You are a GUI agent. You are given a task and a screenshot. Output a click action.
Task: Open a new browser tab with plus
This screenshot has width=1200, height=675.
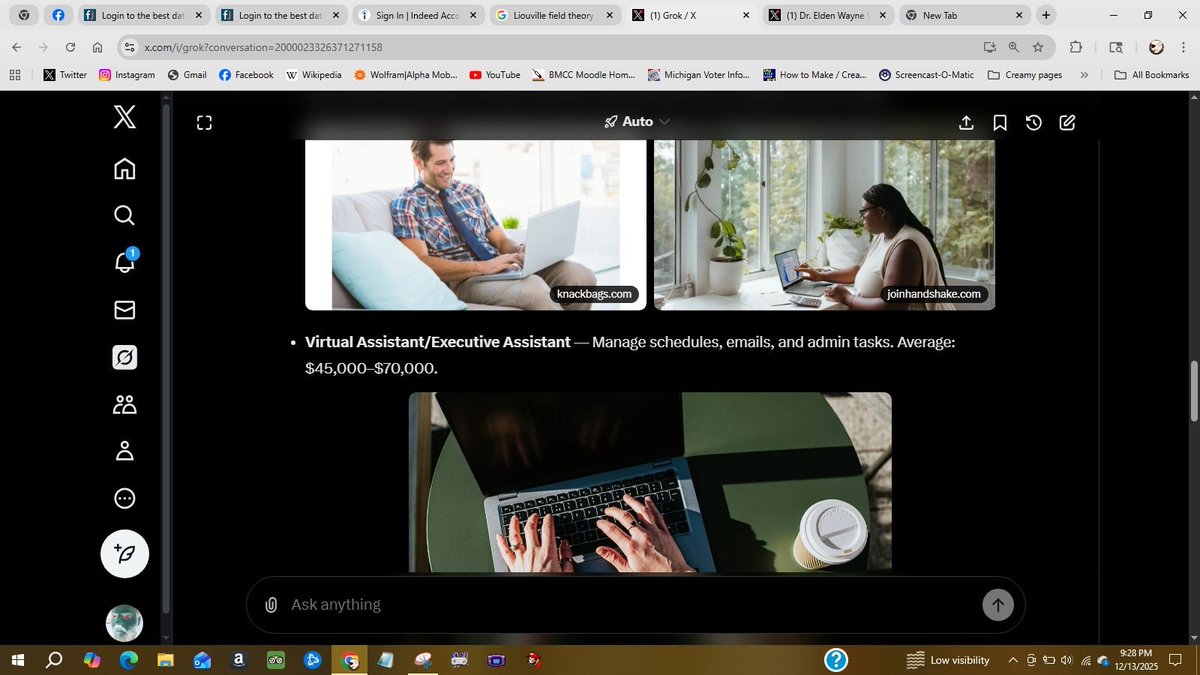pyautogui.click(x=1045, y=15)
